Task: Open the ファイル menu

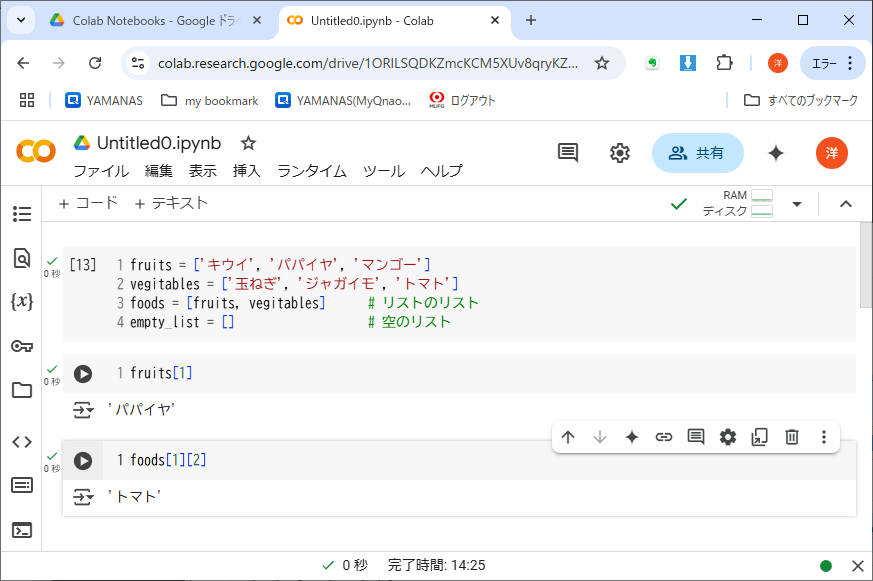Action: (x=101, y=171)
